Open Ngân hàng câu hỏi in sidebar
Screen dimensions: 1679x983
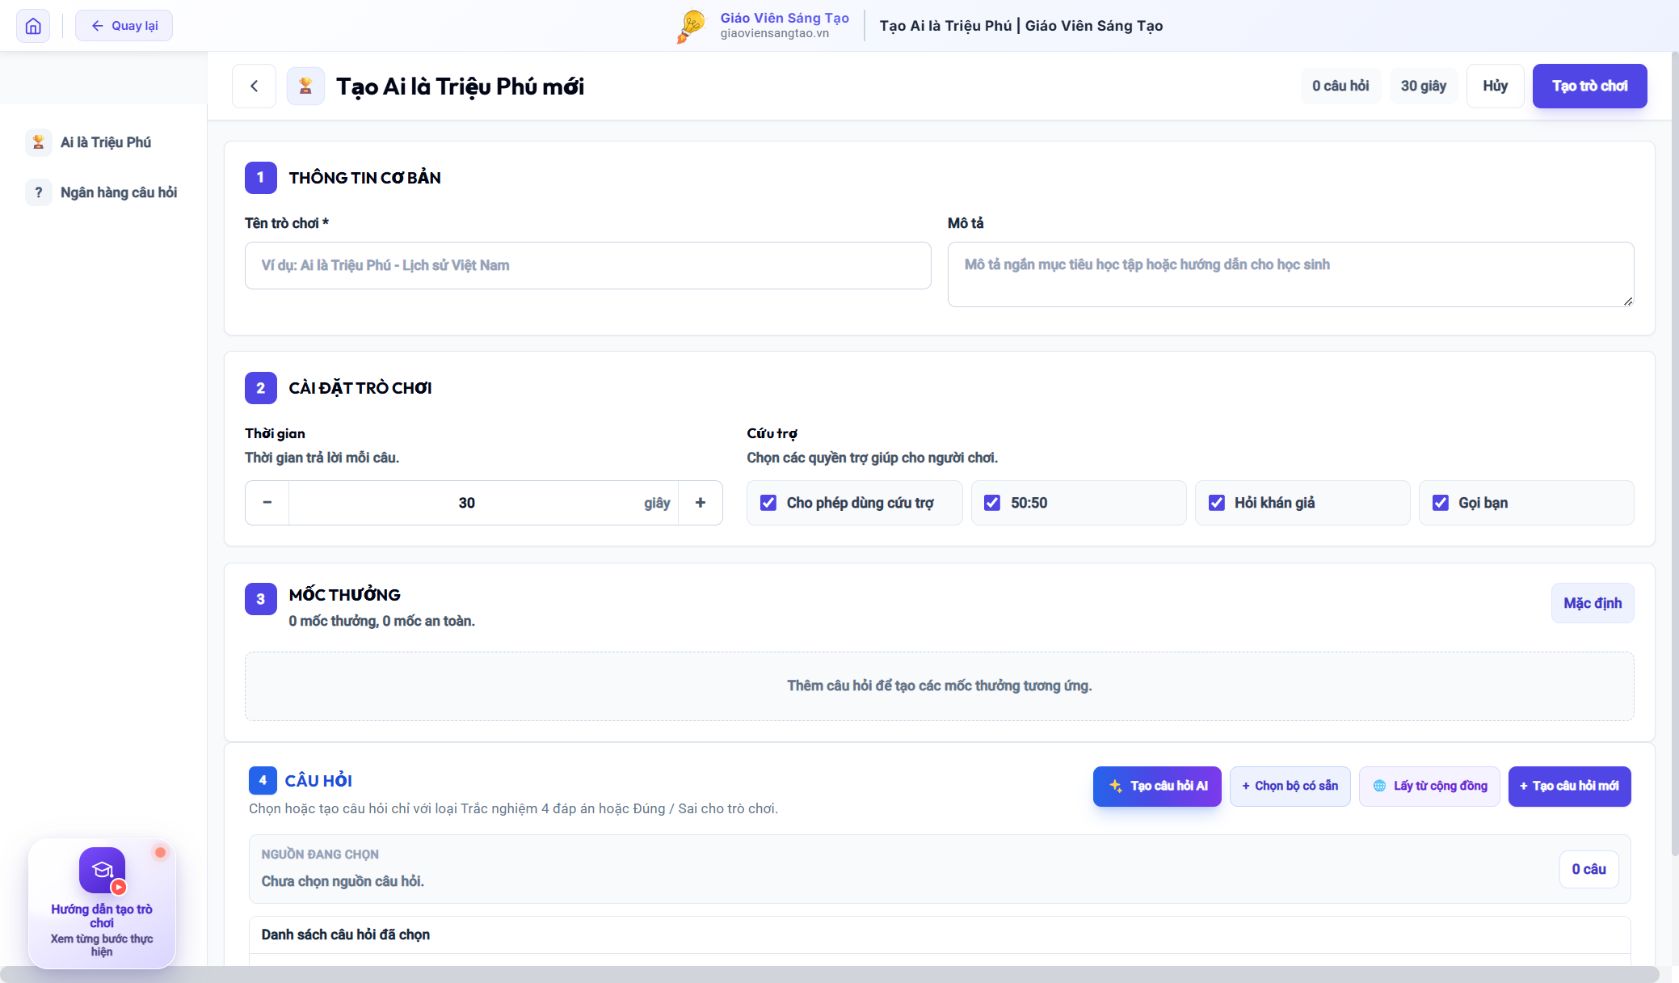click(x=103, y=192)
